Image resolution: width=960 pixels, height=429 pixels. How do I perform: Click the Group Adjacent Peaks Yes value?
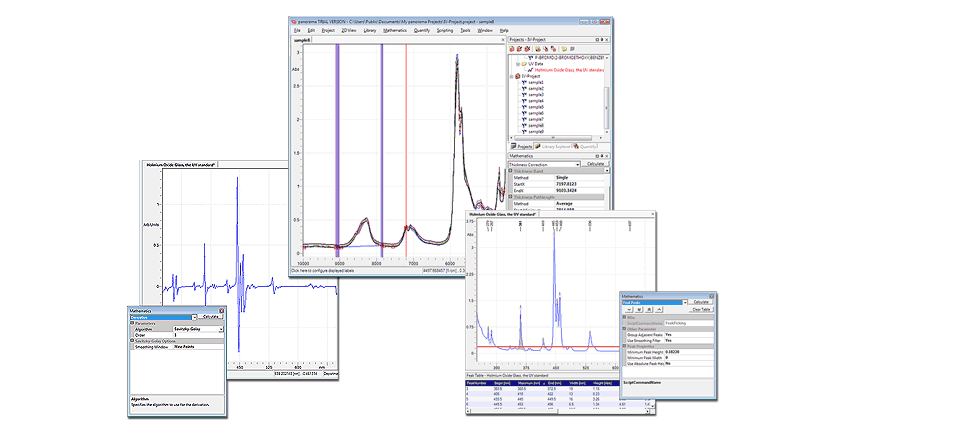click(669, 335)
